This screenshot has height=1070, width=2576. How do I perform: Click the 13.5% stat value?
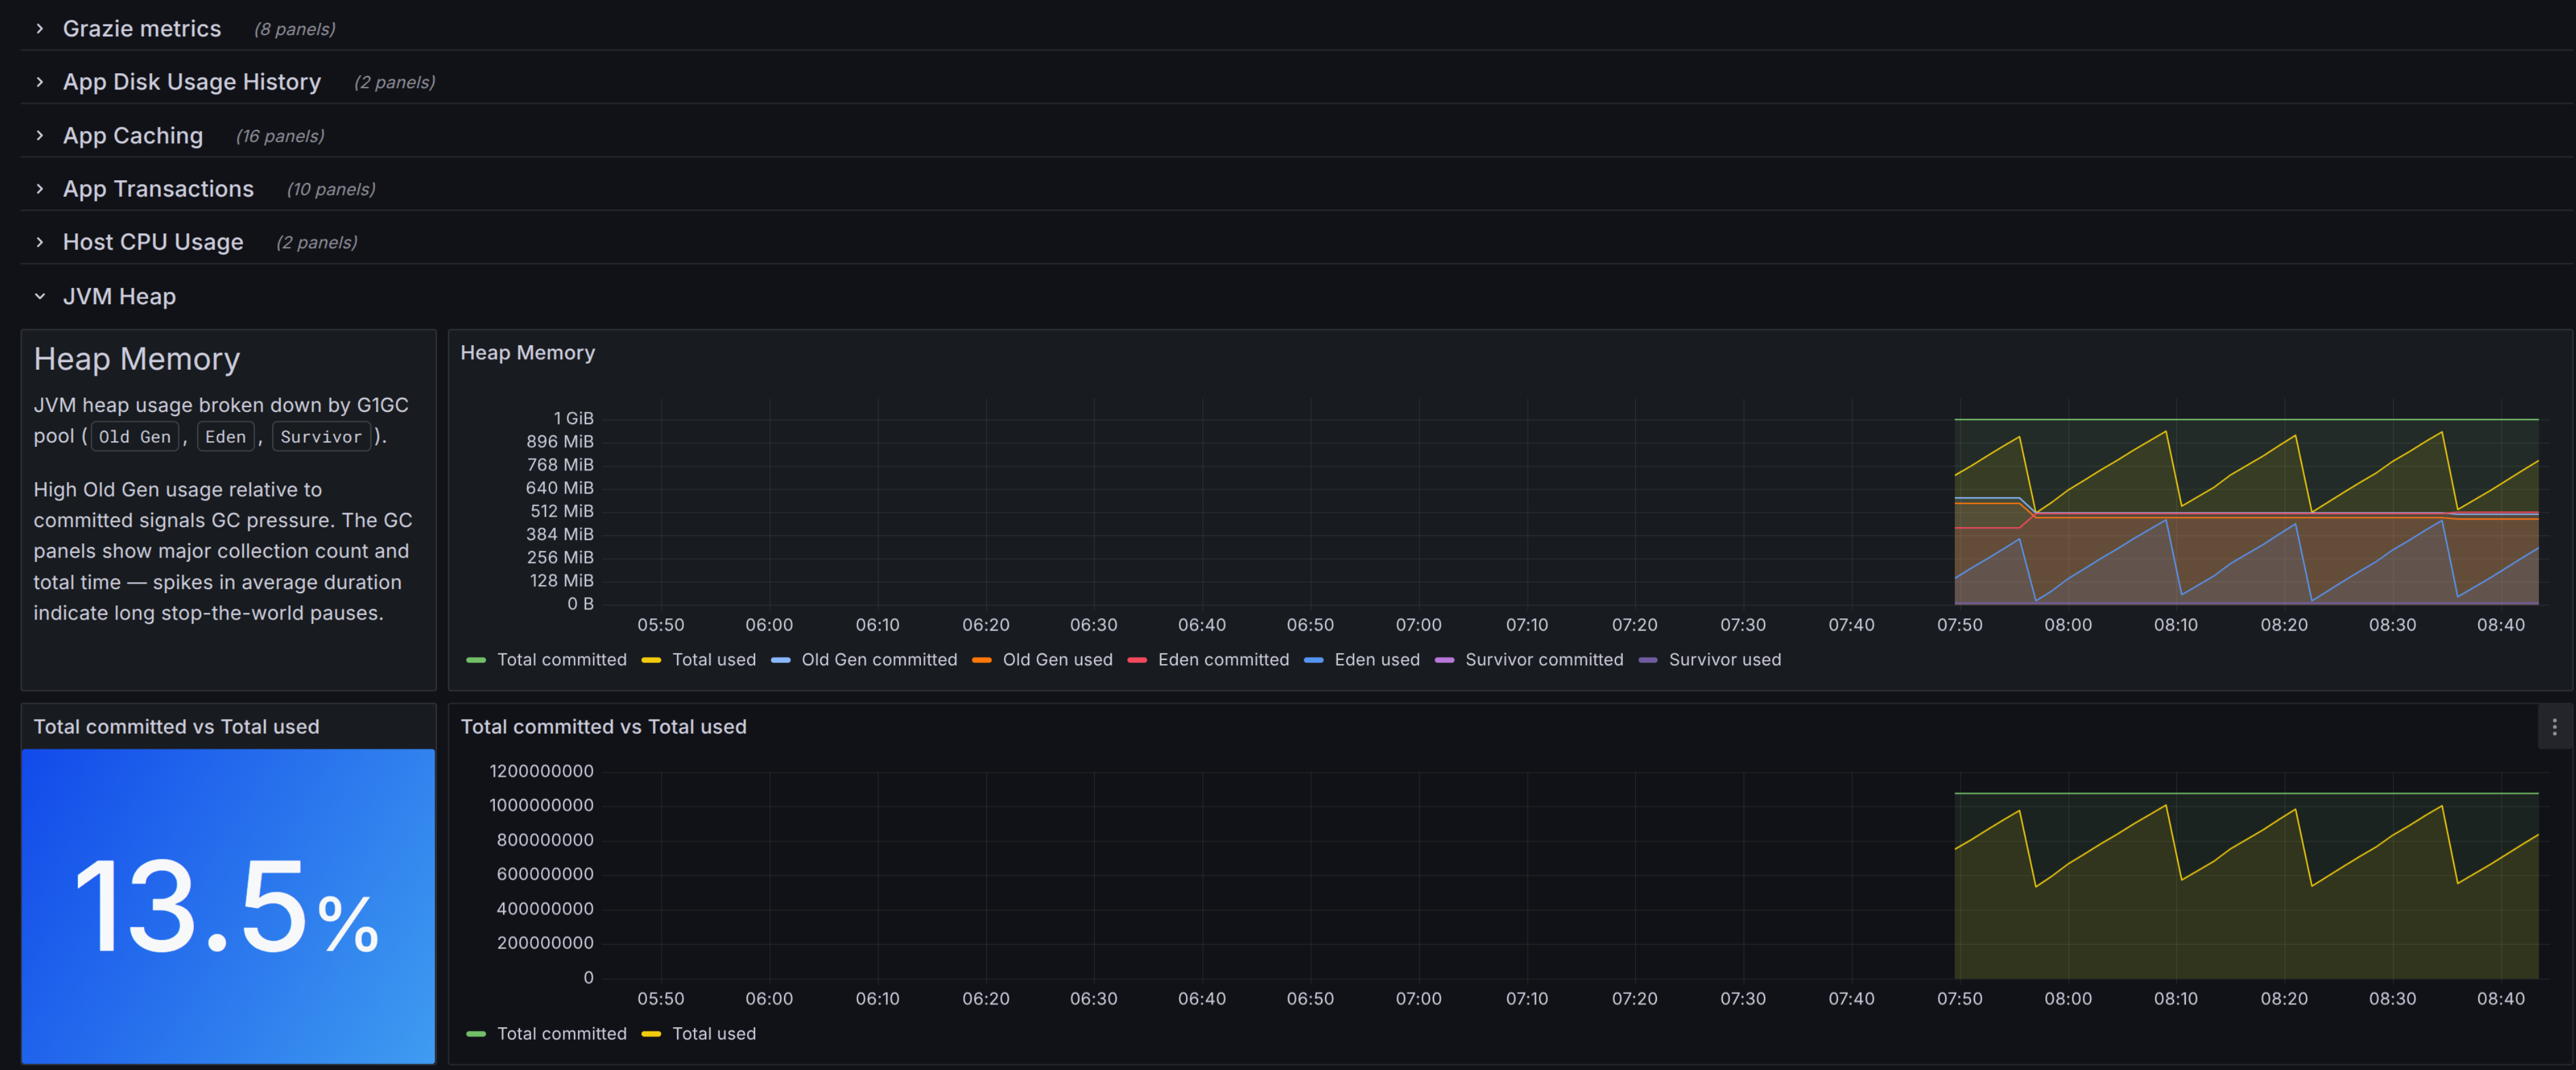(227, 908)
